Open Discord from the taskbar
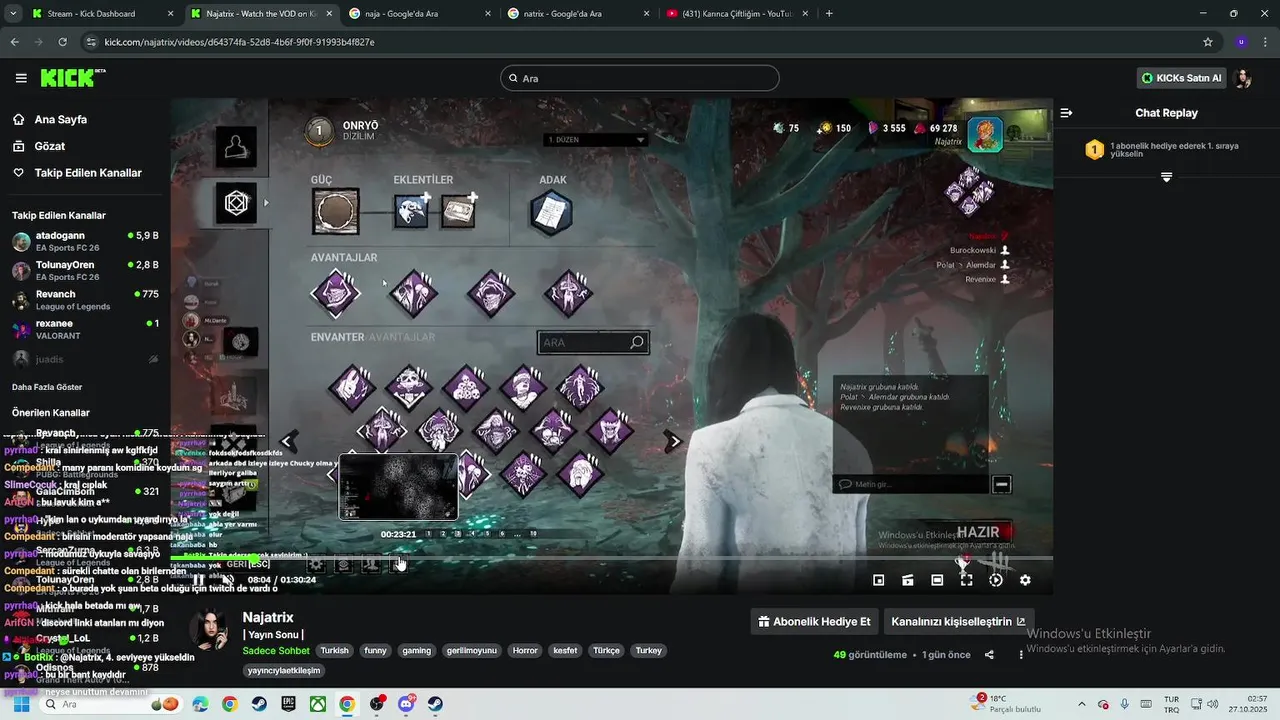 (406, 704)
